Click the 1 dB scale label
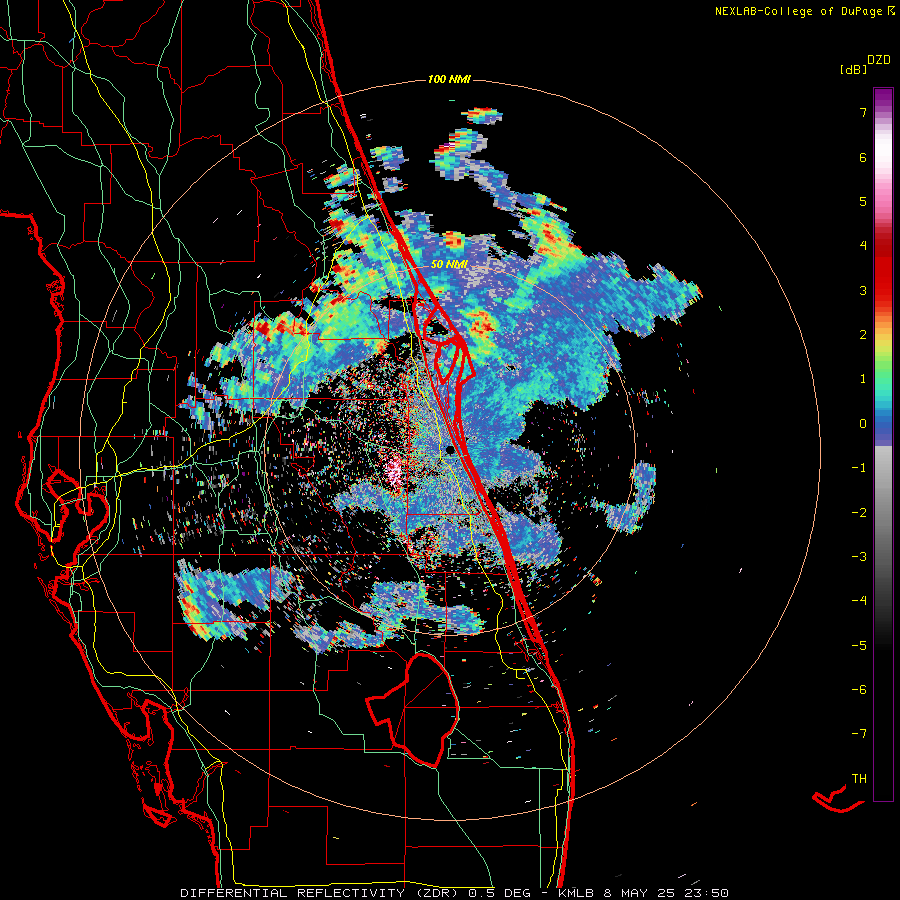This screenshot has width=900, height=900. coord(863,379)
